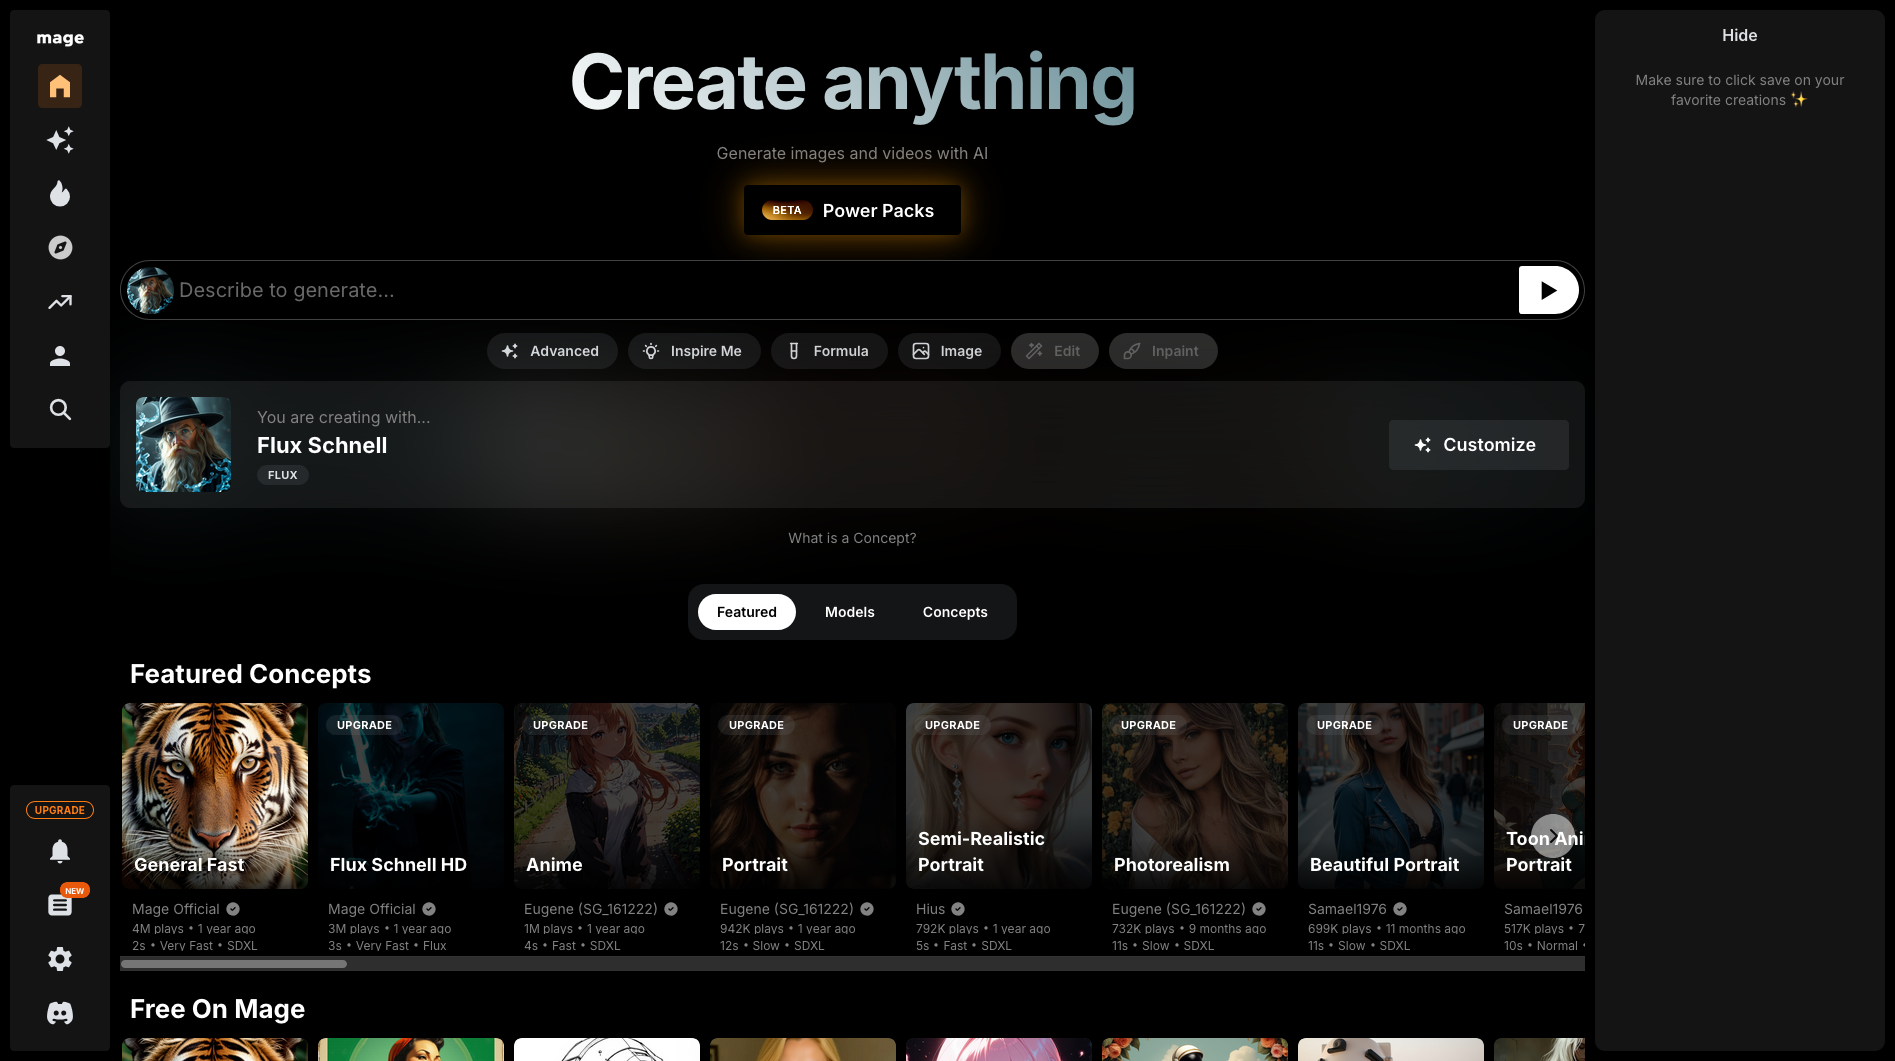Viewport: 1895px width, 1061px height.
Task: Click the Inpaint option button
Action: click(1163, 351)
